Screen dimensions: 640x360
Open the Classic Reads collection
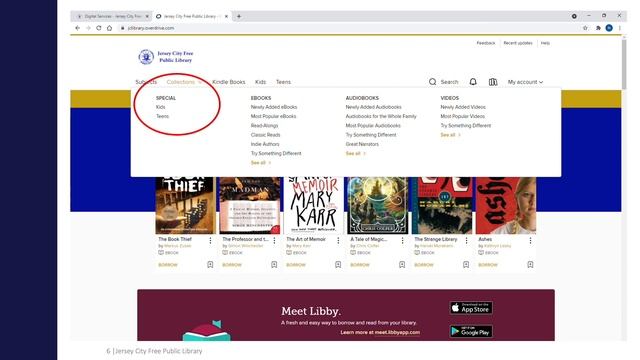pos(265,135)
